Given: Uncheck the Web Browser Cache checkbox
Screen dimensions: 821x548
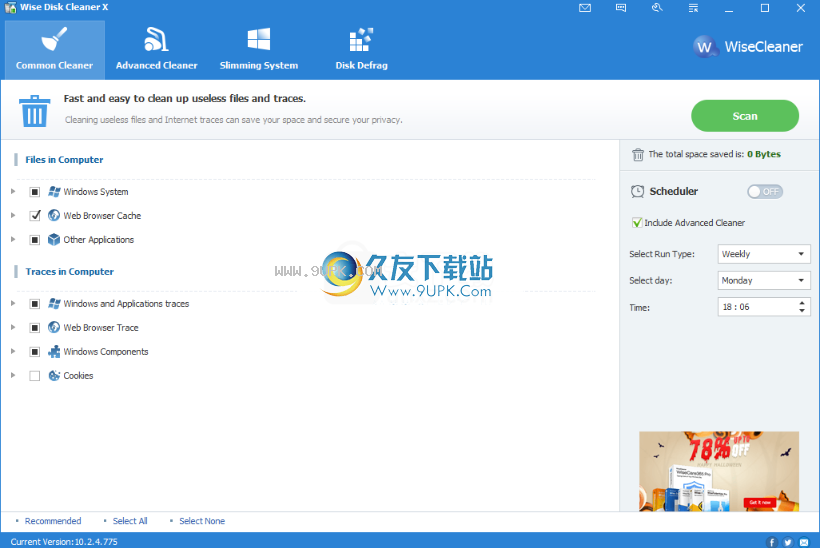Looking at the screenshot, I should [x=35, y=216].
